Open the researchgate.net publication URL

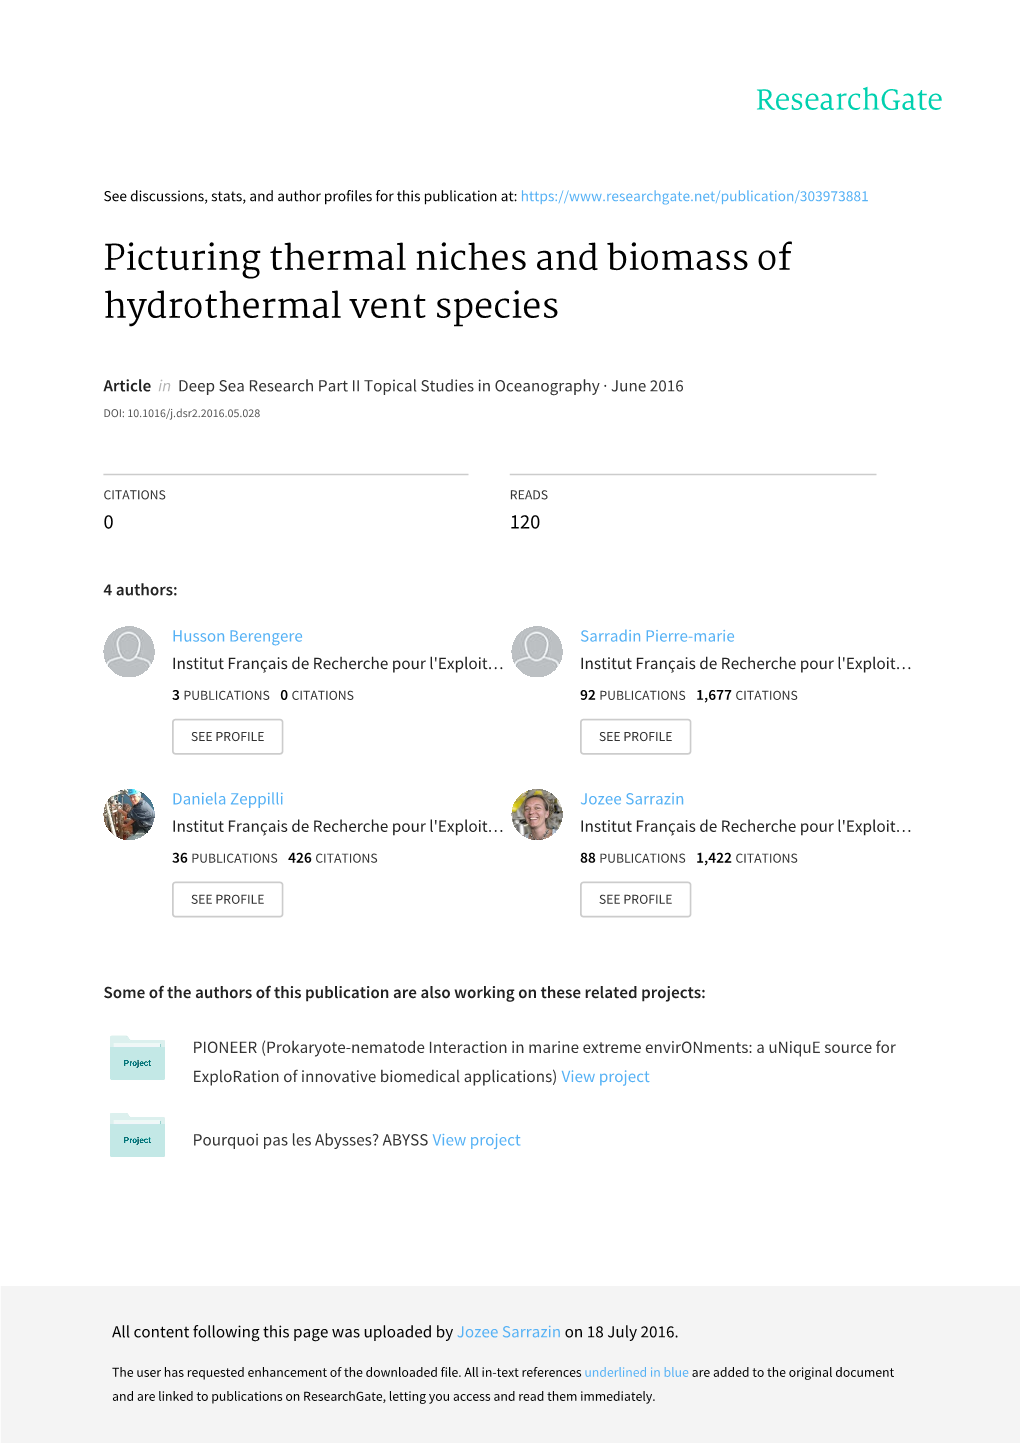pyautogui.click(x=694, y=196)
